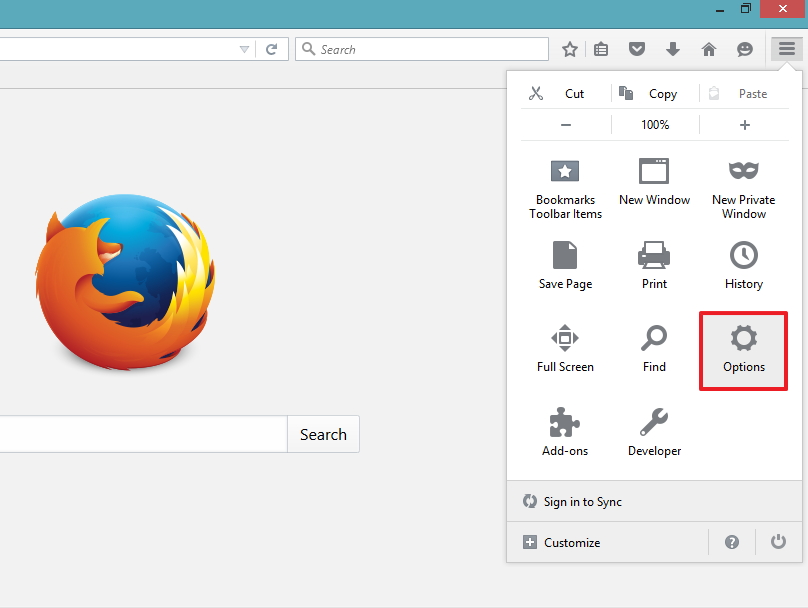Image resolution: width=808 pixels, height=608 pixels.
Task: Open the Find tool
Action: pyautogui.click(x=654, y=349)
